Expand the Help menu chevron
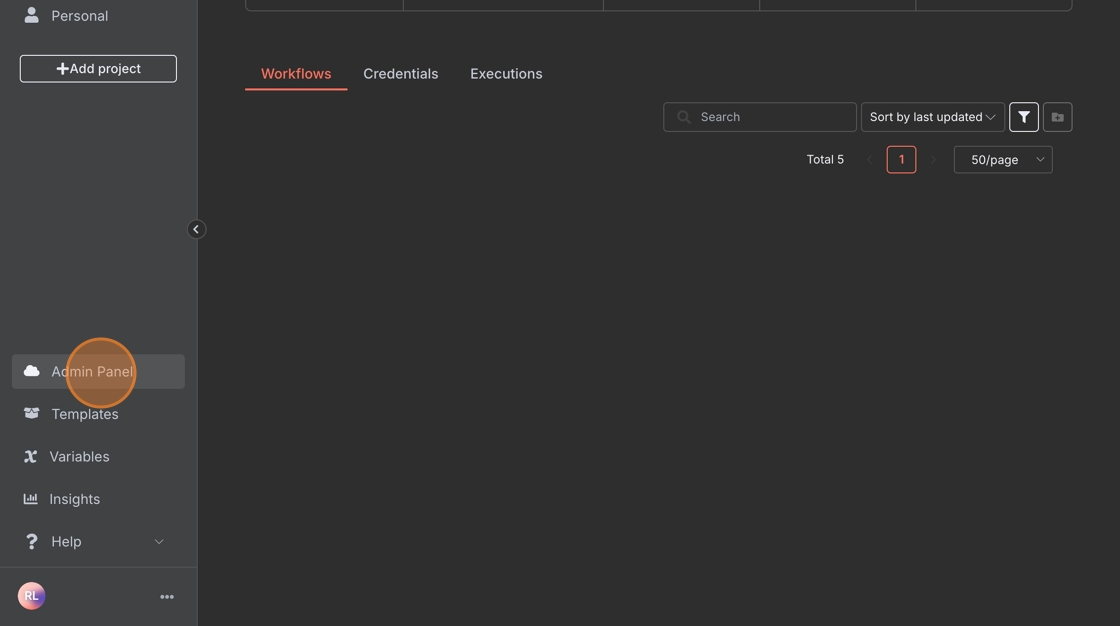The image size is (1120, 626). click(x=159, y=542)
